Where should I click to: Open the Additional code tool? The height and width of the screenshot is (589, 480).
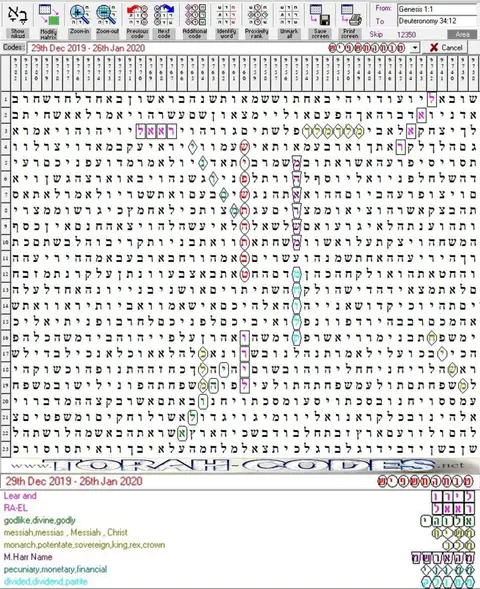pos(195,20)
